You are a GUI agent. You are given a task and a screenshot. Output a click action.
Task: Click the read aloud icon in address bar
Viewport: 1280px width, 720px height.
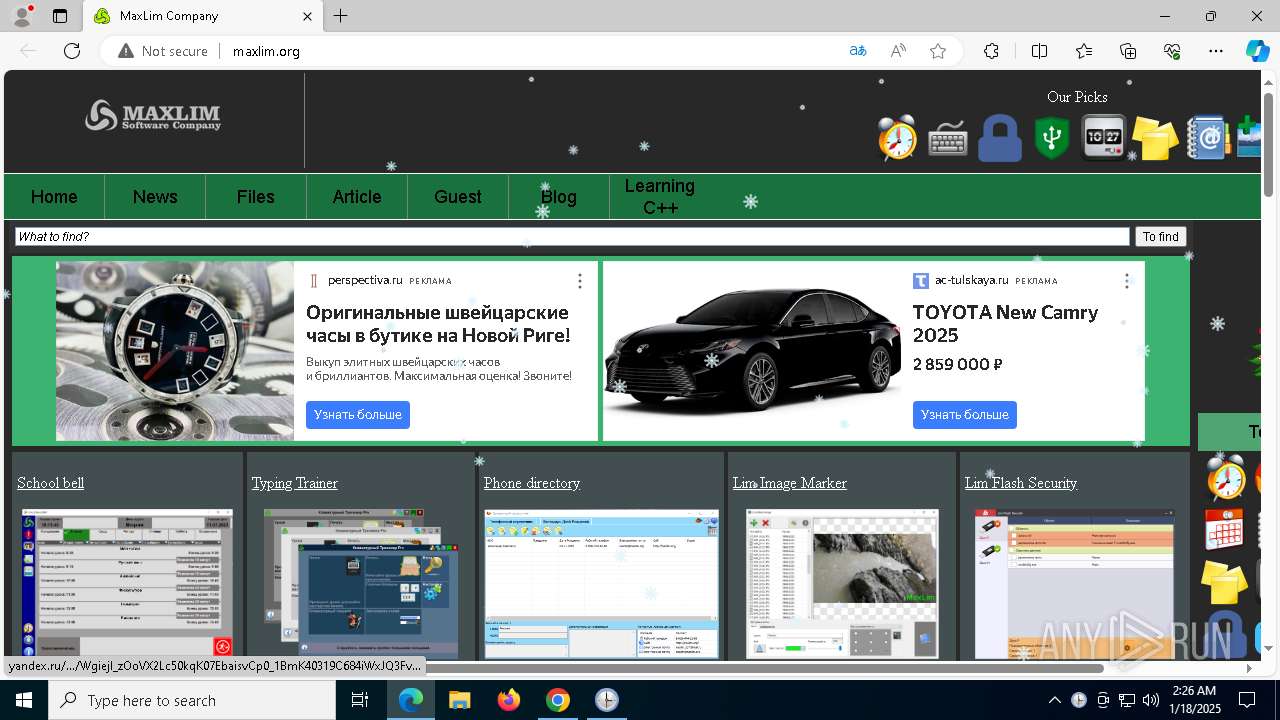898,51
